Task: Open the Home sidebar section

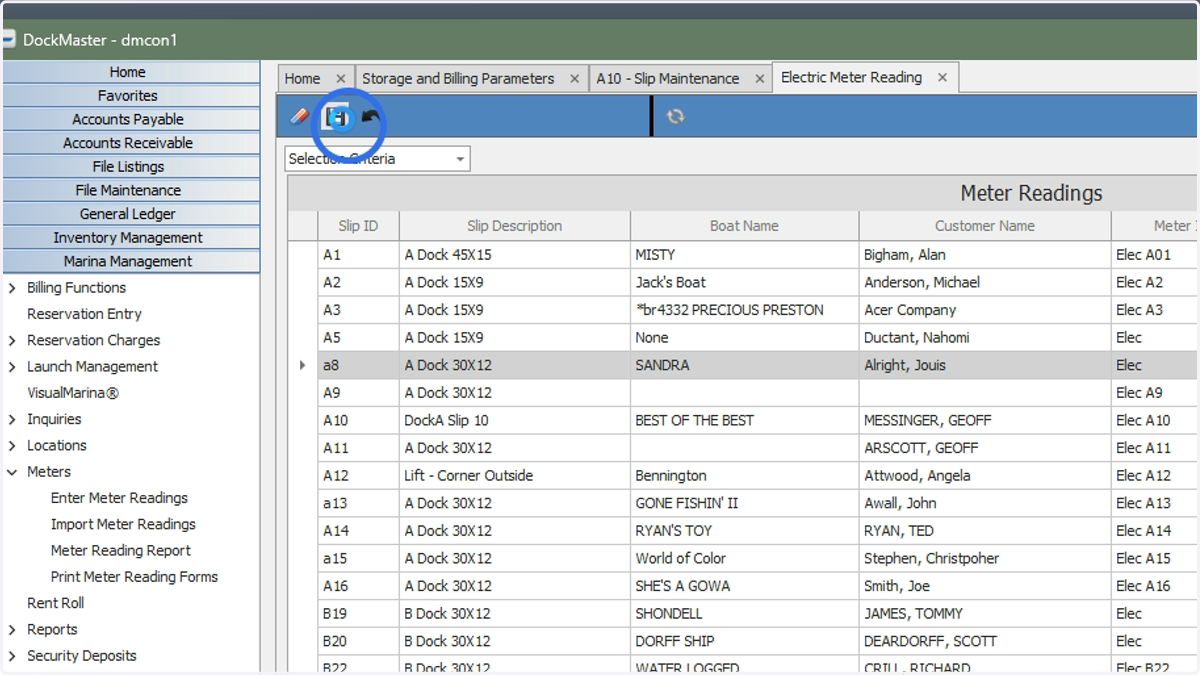Action: coord(131,72)
